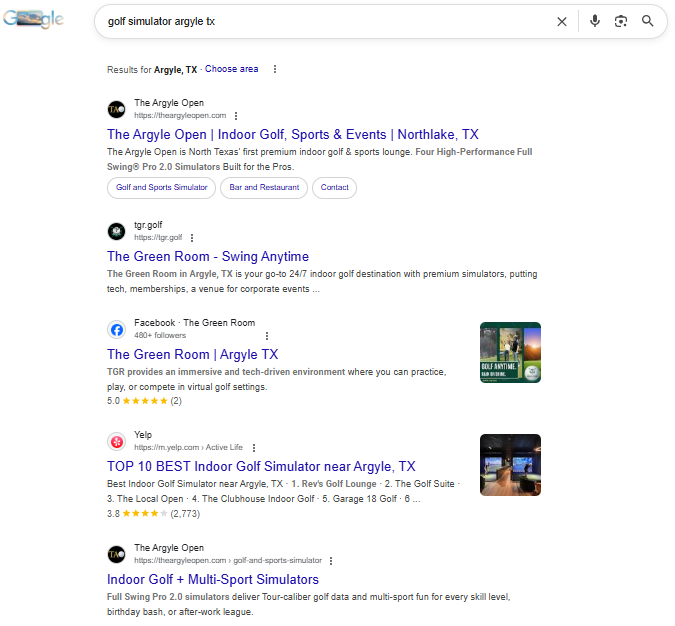The image size is (675, 626).
Task: Click the Google logo
Action: (x=33, y=21)
